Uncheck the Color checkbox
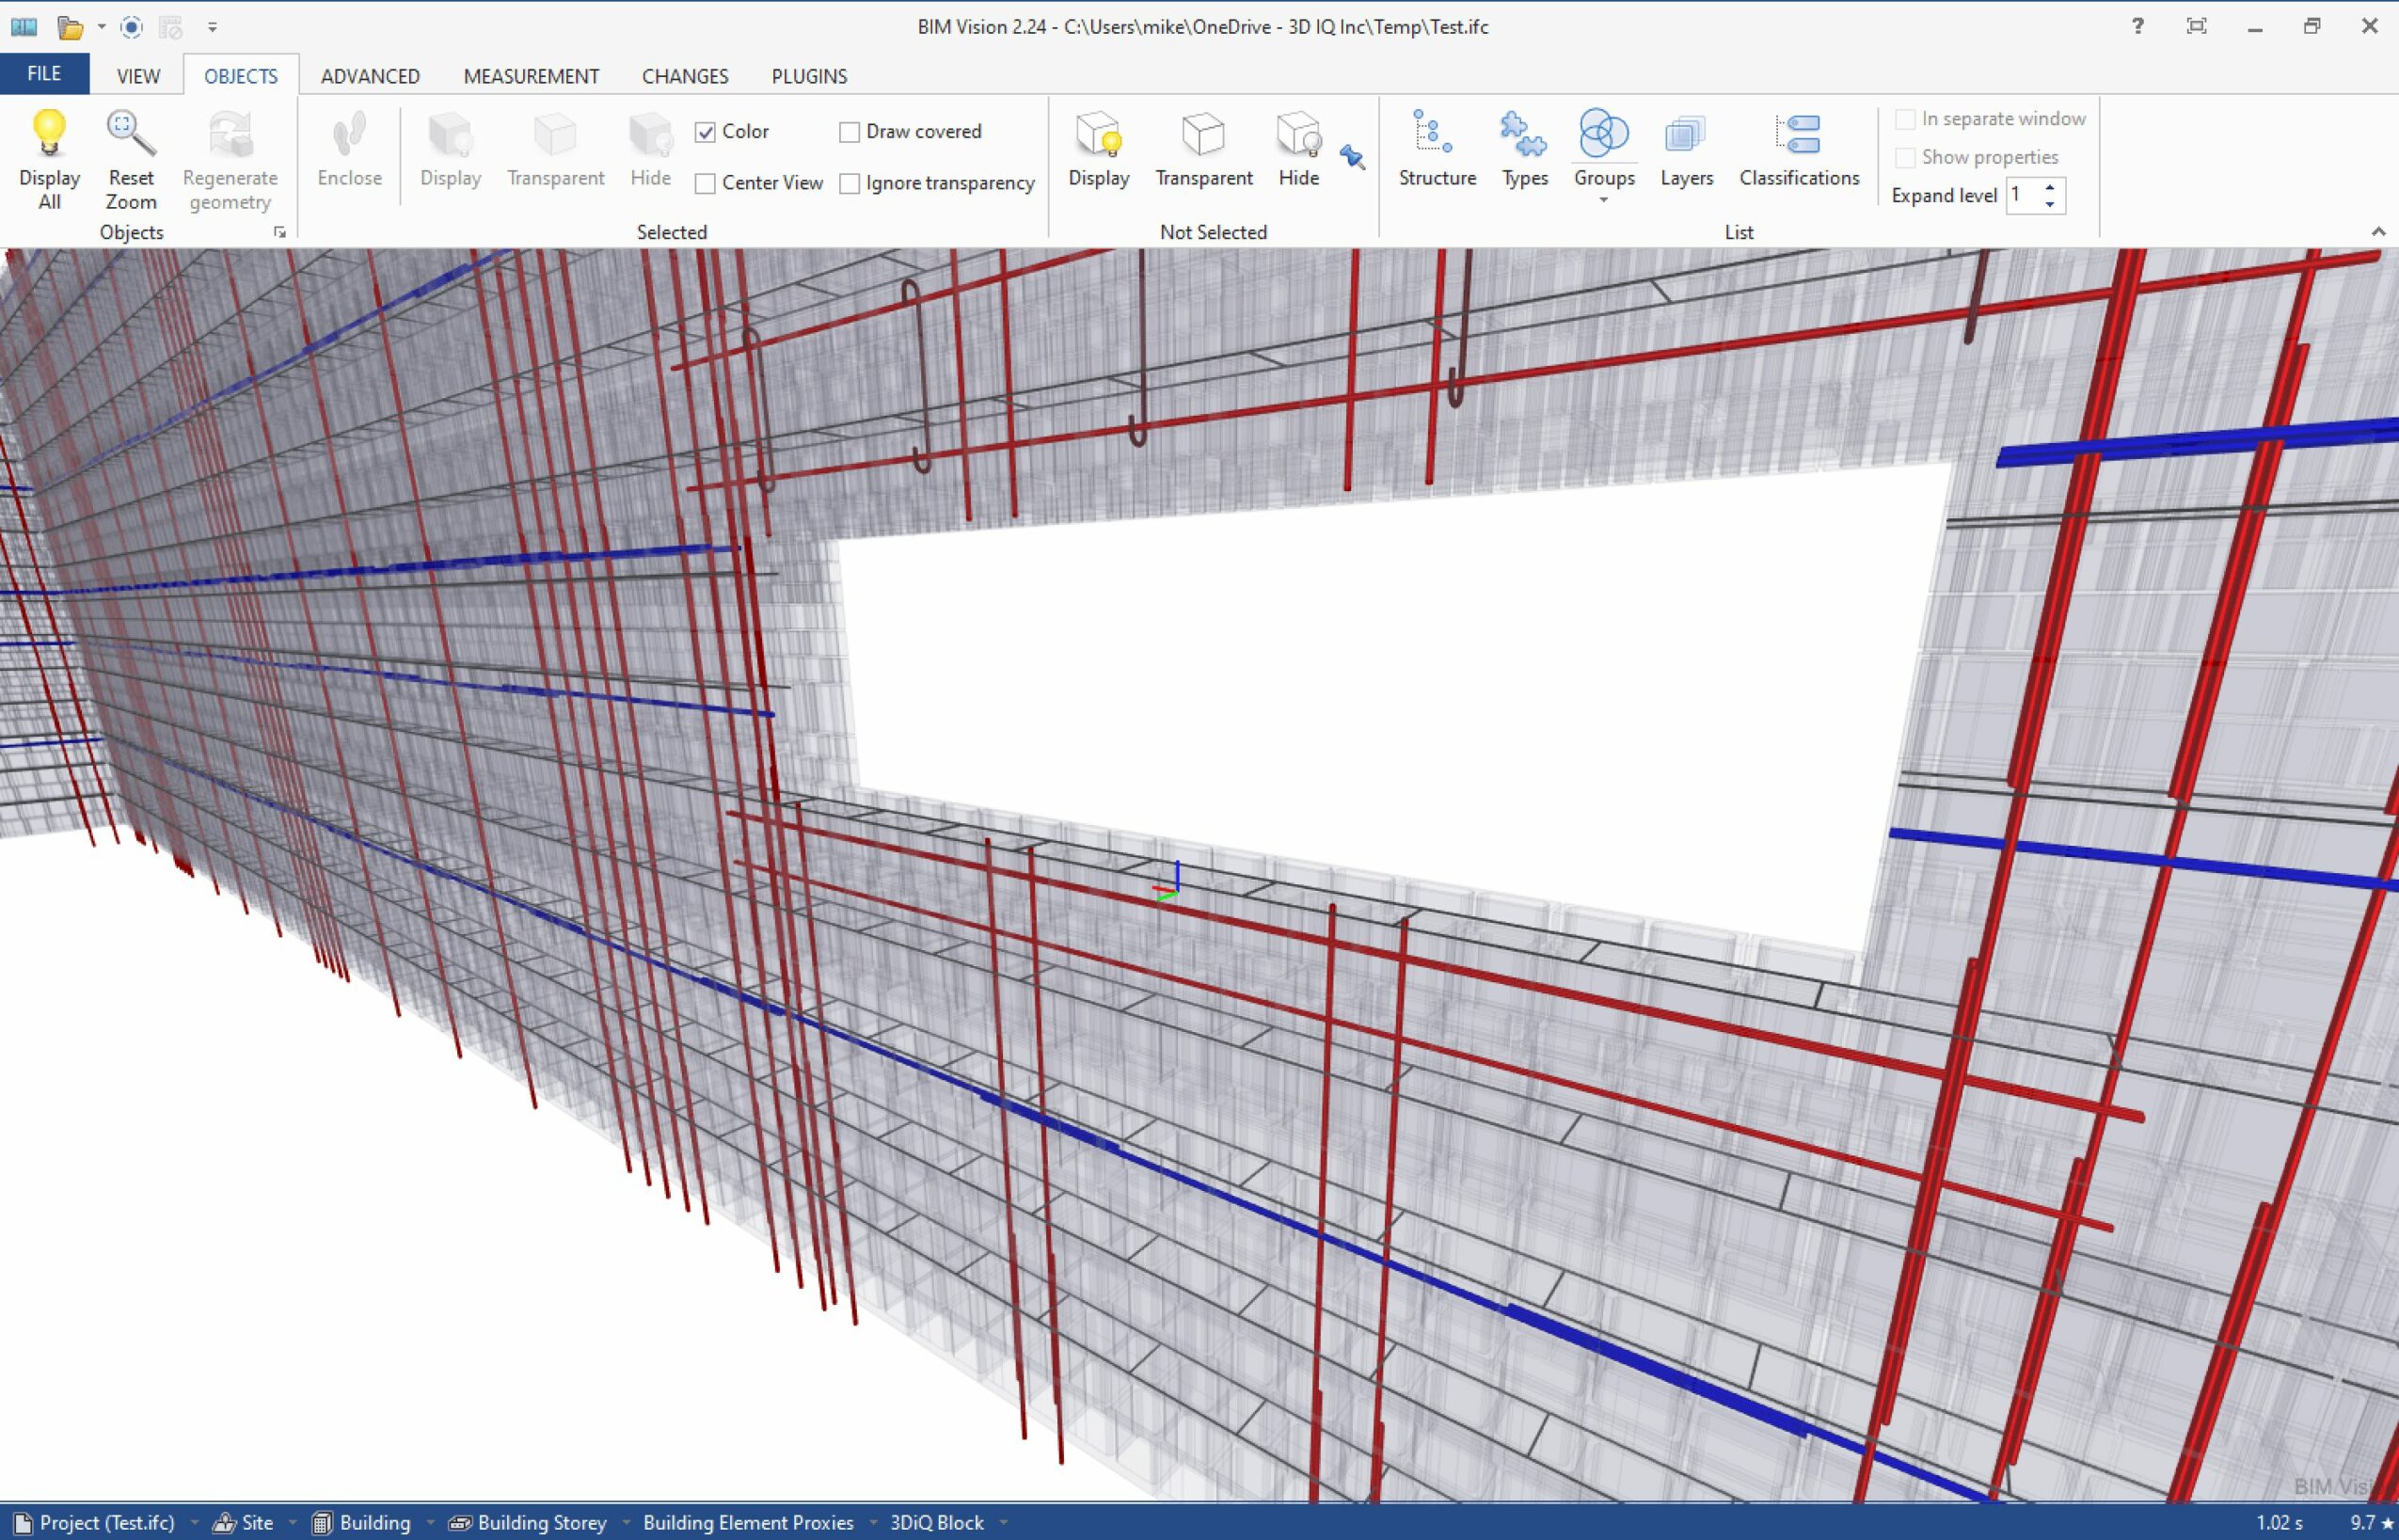This screenshot has width=2399, height=1540. click(x=705, y=132)
